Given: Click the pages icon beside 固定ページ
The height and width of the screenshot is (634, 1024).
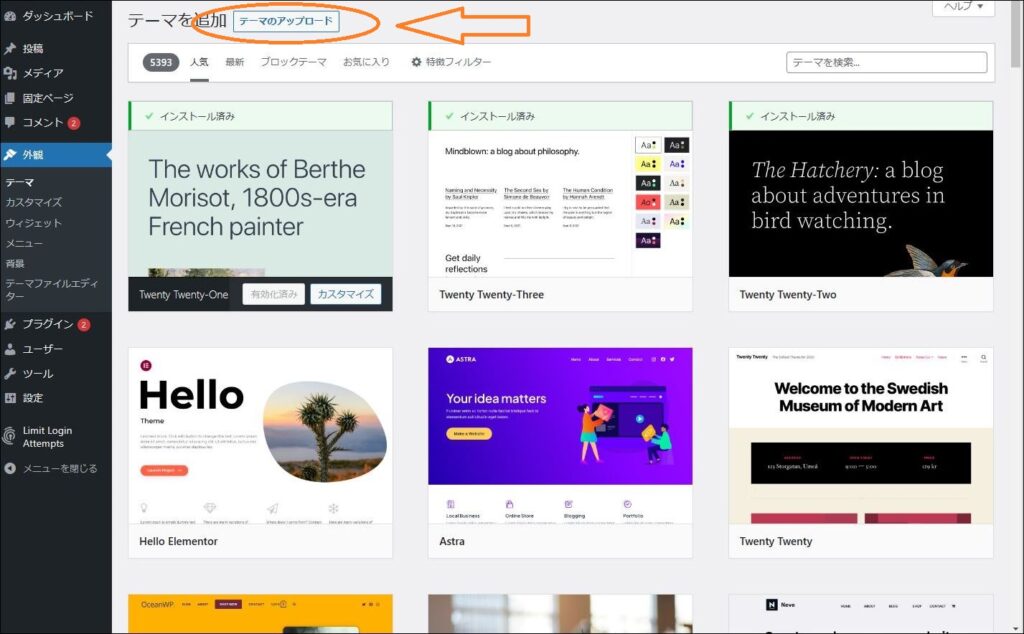Looking at the screenshot, I should 10,98.
